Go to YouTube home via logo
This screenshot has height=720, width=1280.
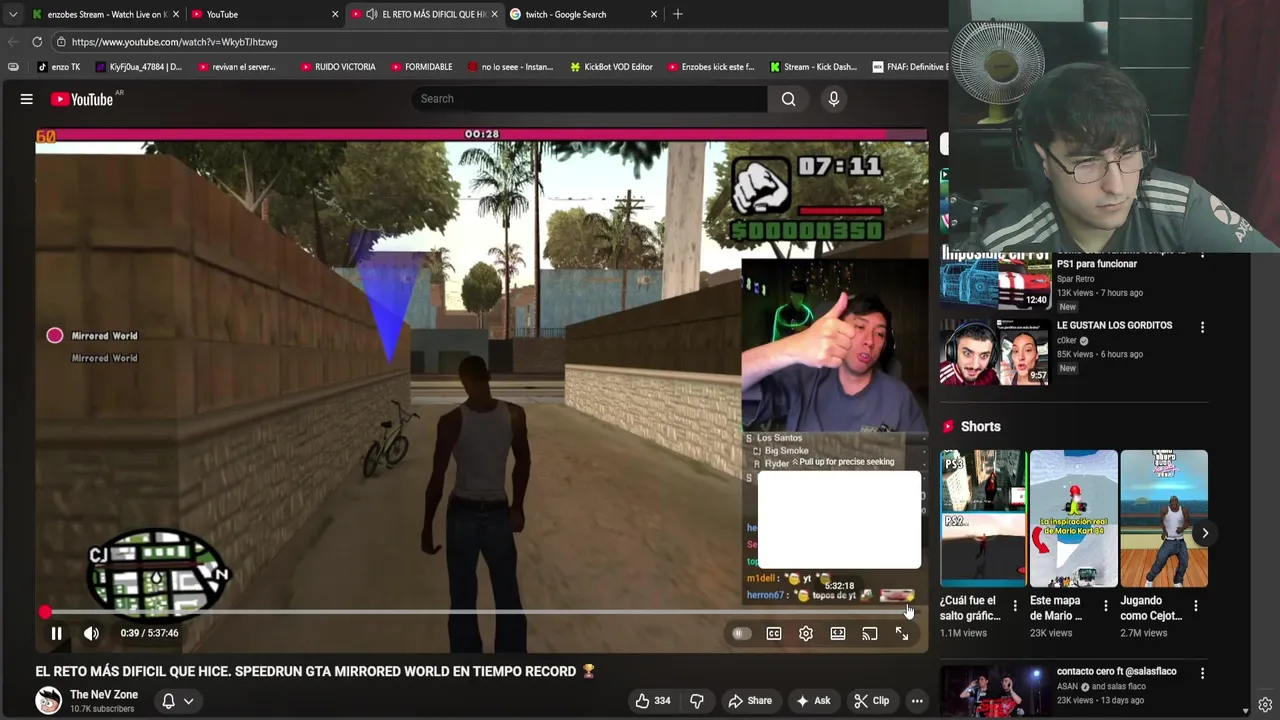pos(81,99)
